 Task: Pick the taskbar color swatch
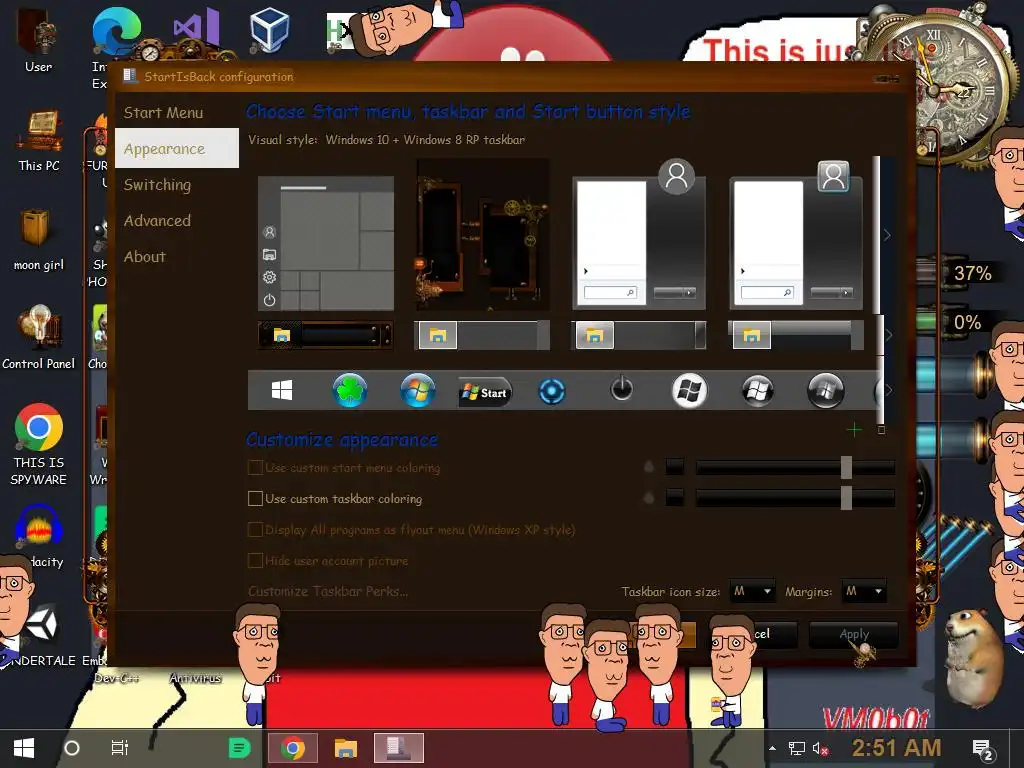point(675,498)
